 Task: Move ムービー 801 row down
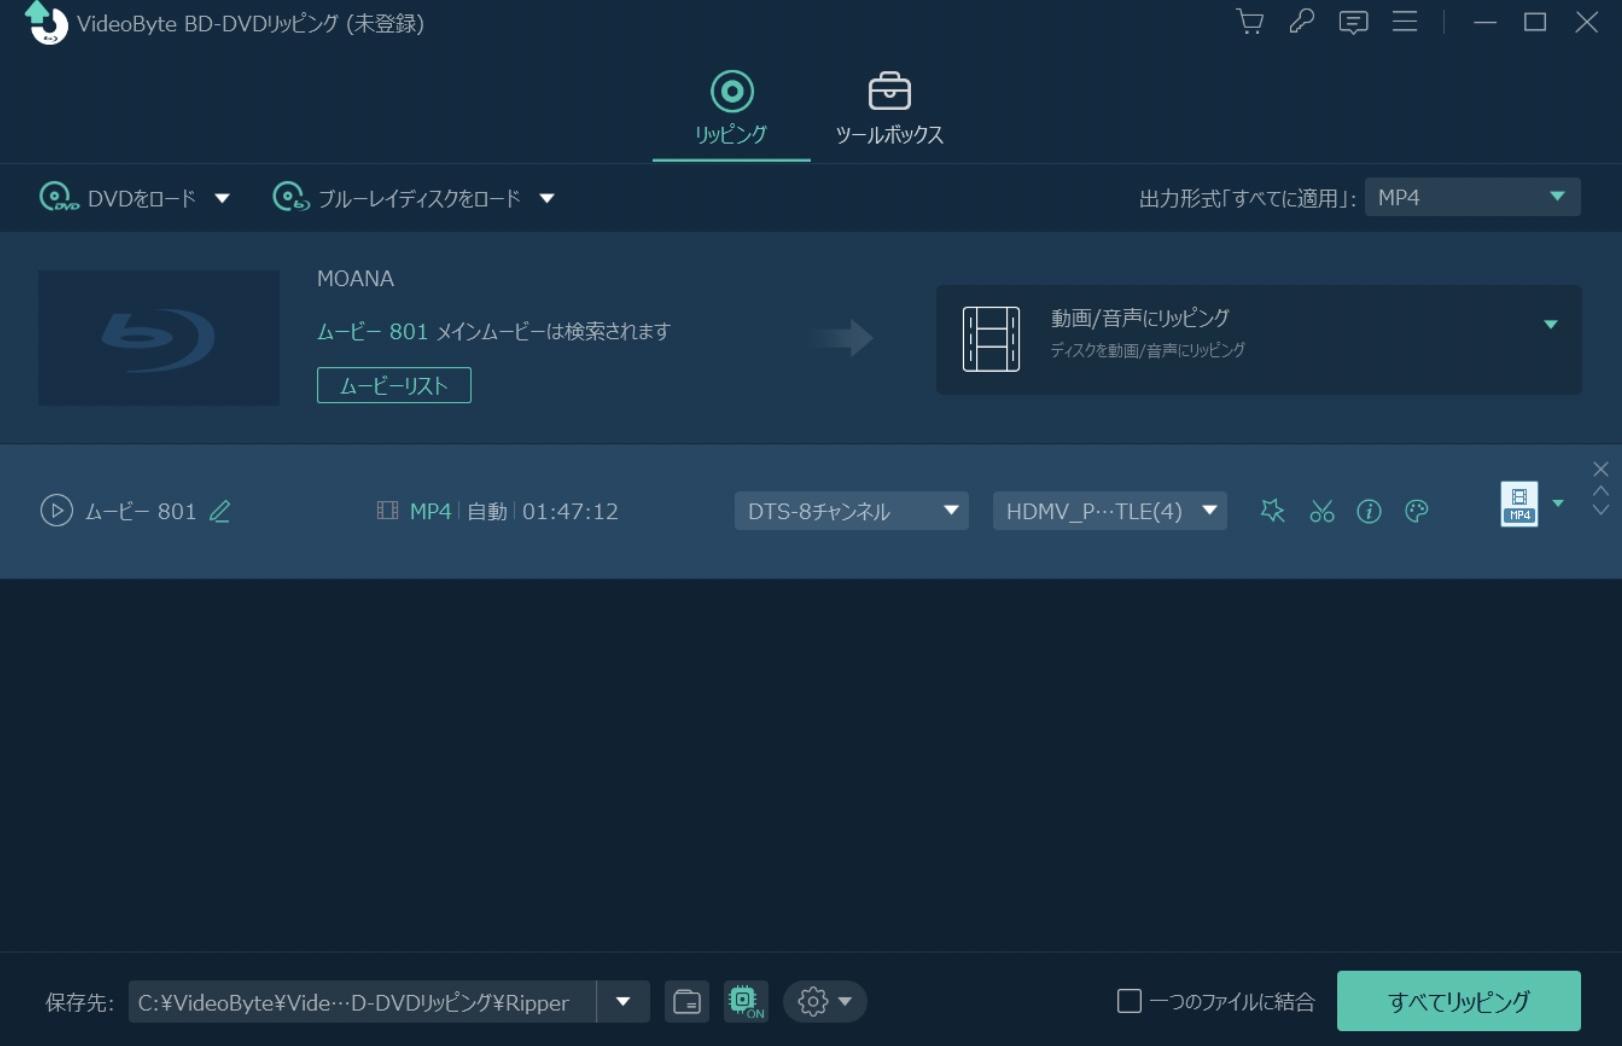pyautogui.click(x=1600, y=510)
